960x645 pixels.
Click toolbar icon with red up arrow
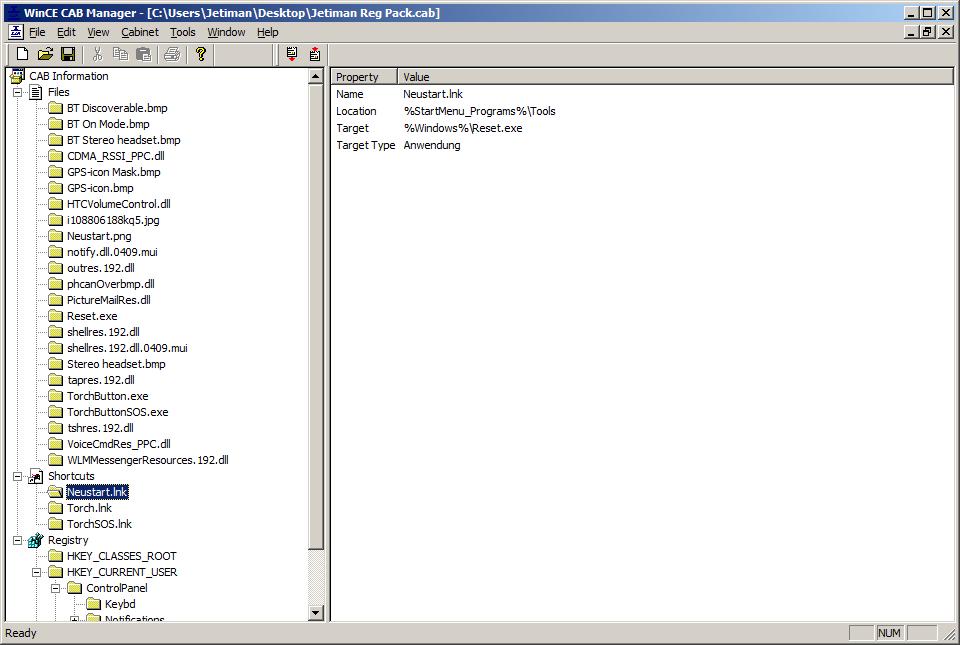coord(315,54)
